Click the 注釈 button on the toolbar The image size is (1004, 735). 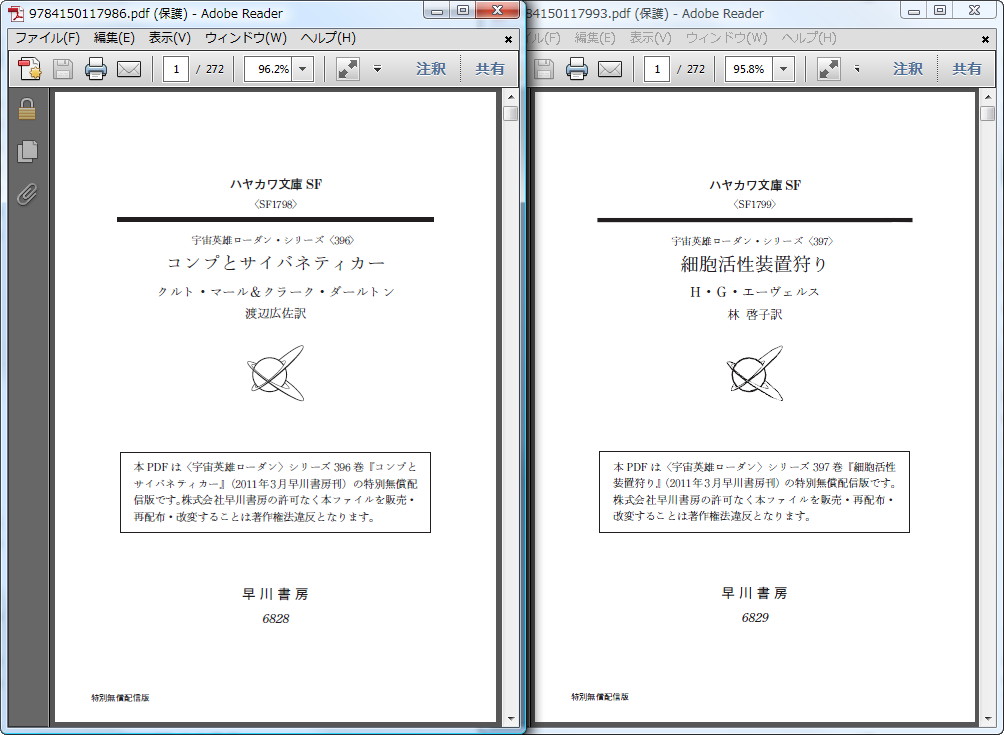432,69
